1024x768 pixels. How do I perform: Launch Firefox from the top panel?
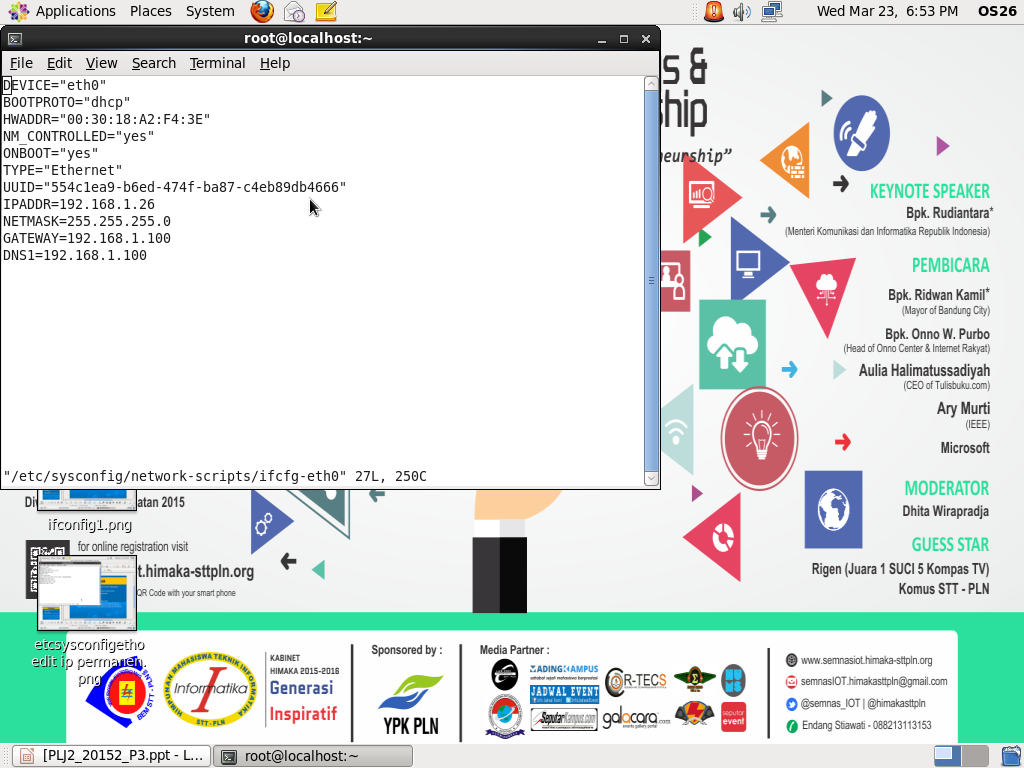click(x=262, y=11)
